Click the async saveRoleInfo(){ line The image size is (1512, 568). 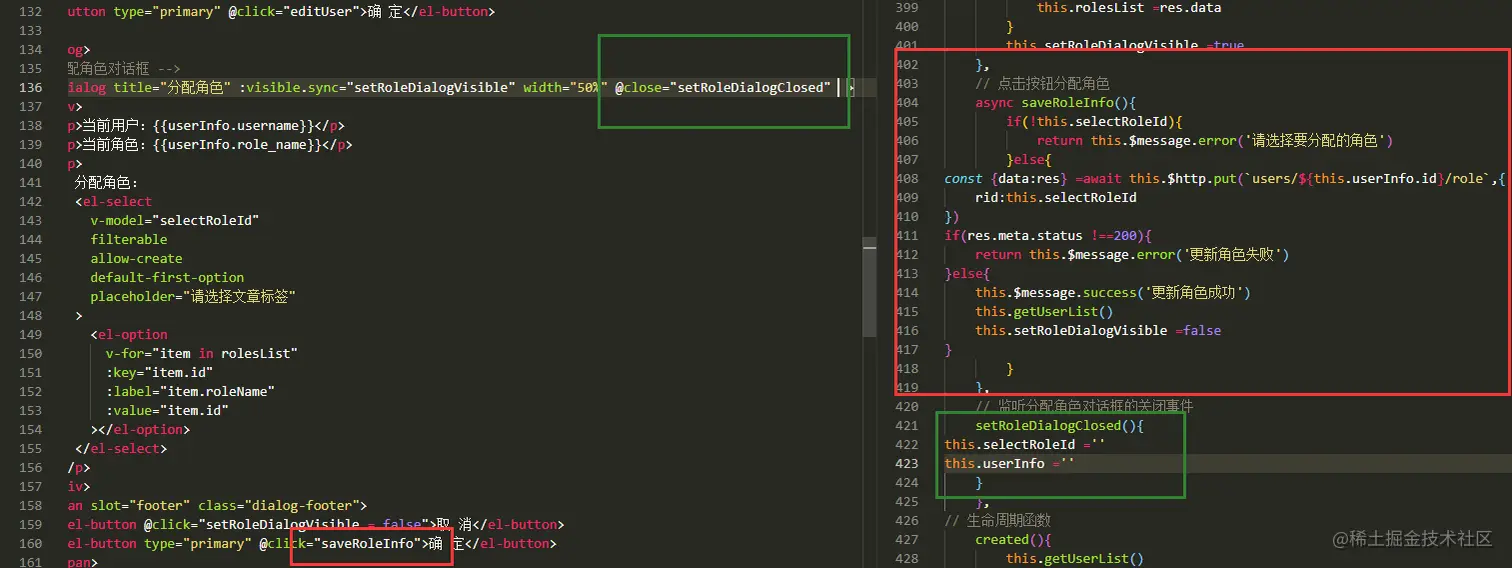(1056, 103)
